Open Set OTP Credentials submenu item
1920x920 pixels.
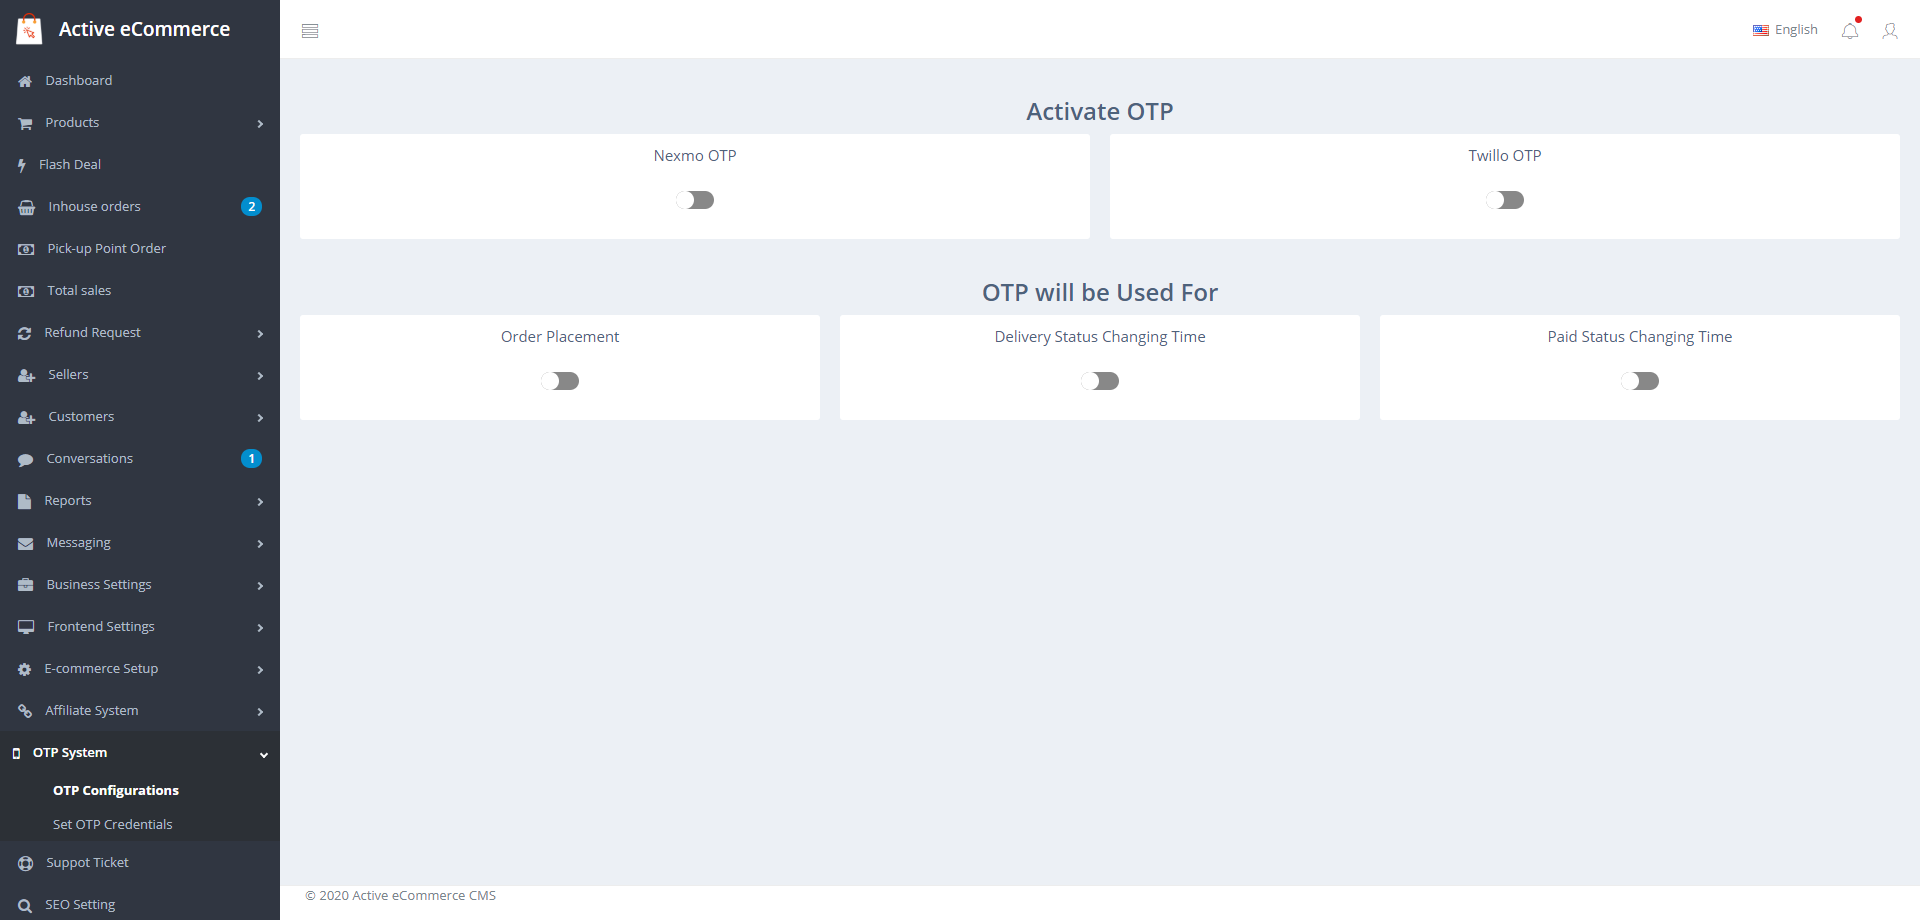(x=112, y=824)
